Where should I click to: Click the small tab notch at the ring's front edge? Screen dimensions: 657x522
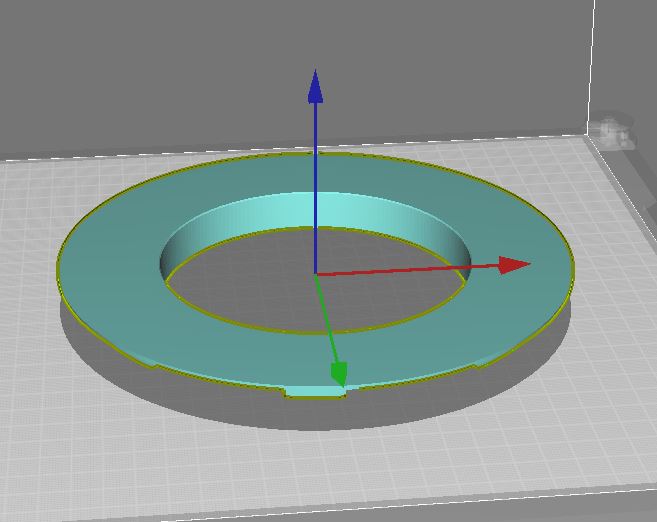coord(316,392)
